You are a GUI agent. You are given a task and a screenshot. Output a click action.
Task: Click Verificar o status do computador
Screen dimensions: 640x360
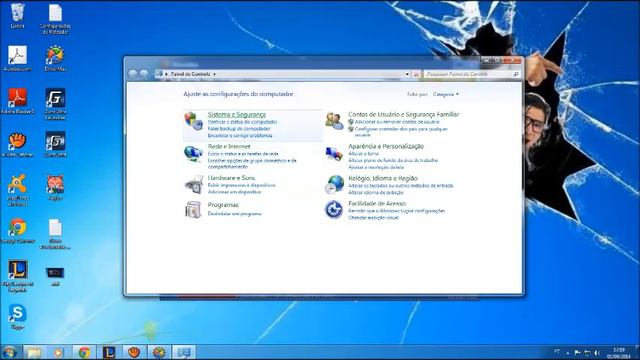pyautogui.click(x=242, y=122)
